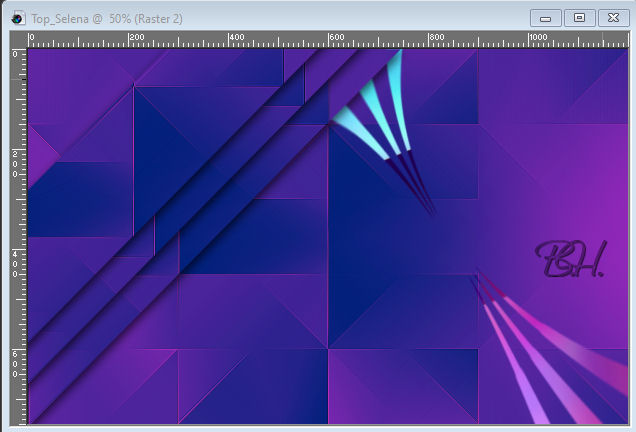636x432 pixels.
Task: Click the cyan light rays on canvas
Action: point(375,110)
